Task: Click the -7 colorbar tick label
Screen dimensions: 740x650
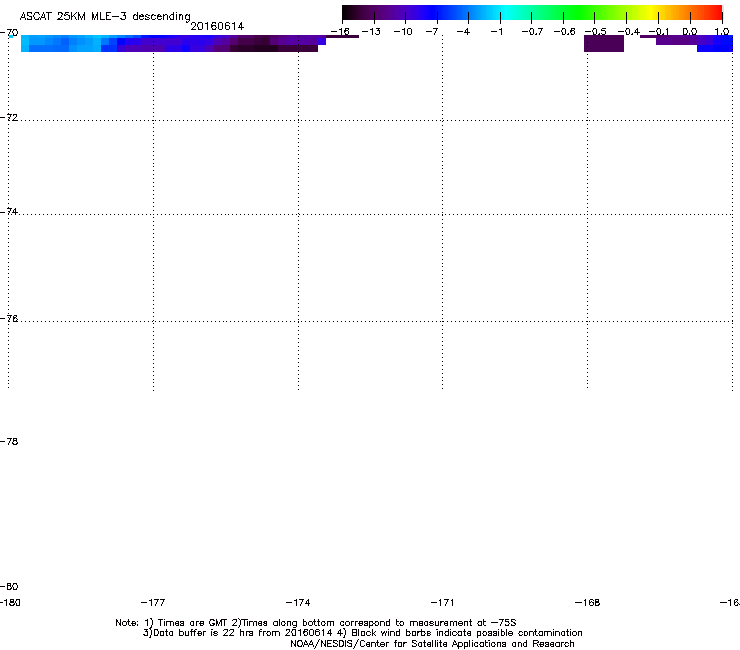Action: coord(432,32)
